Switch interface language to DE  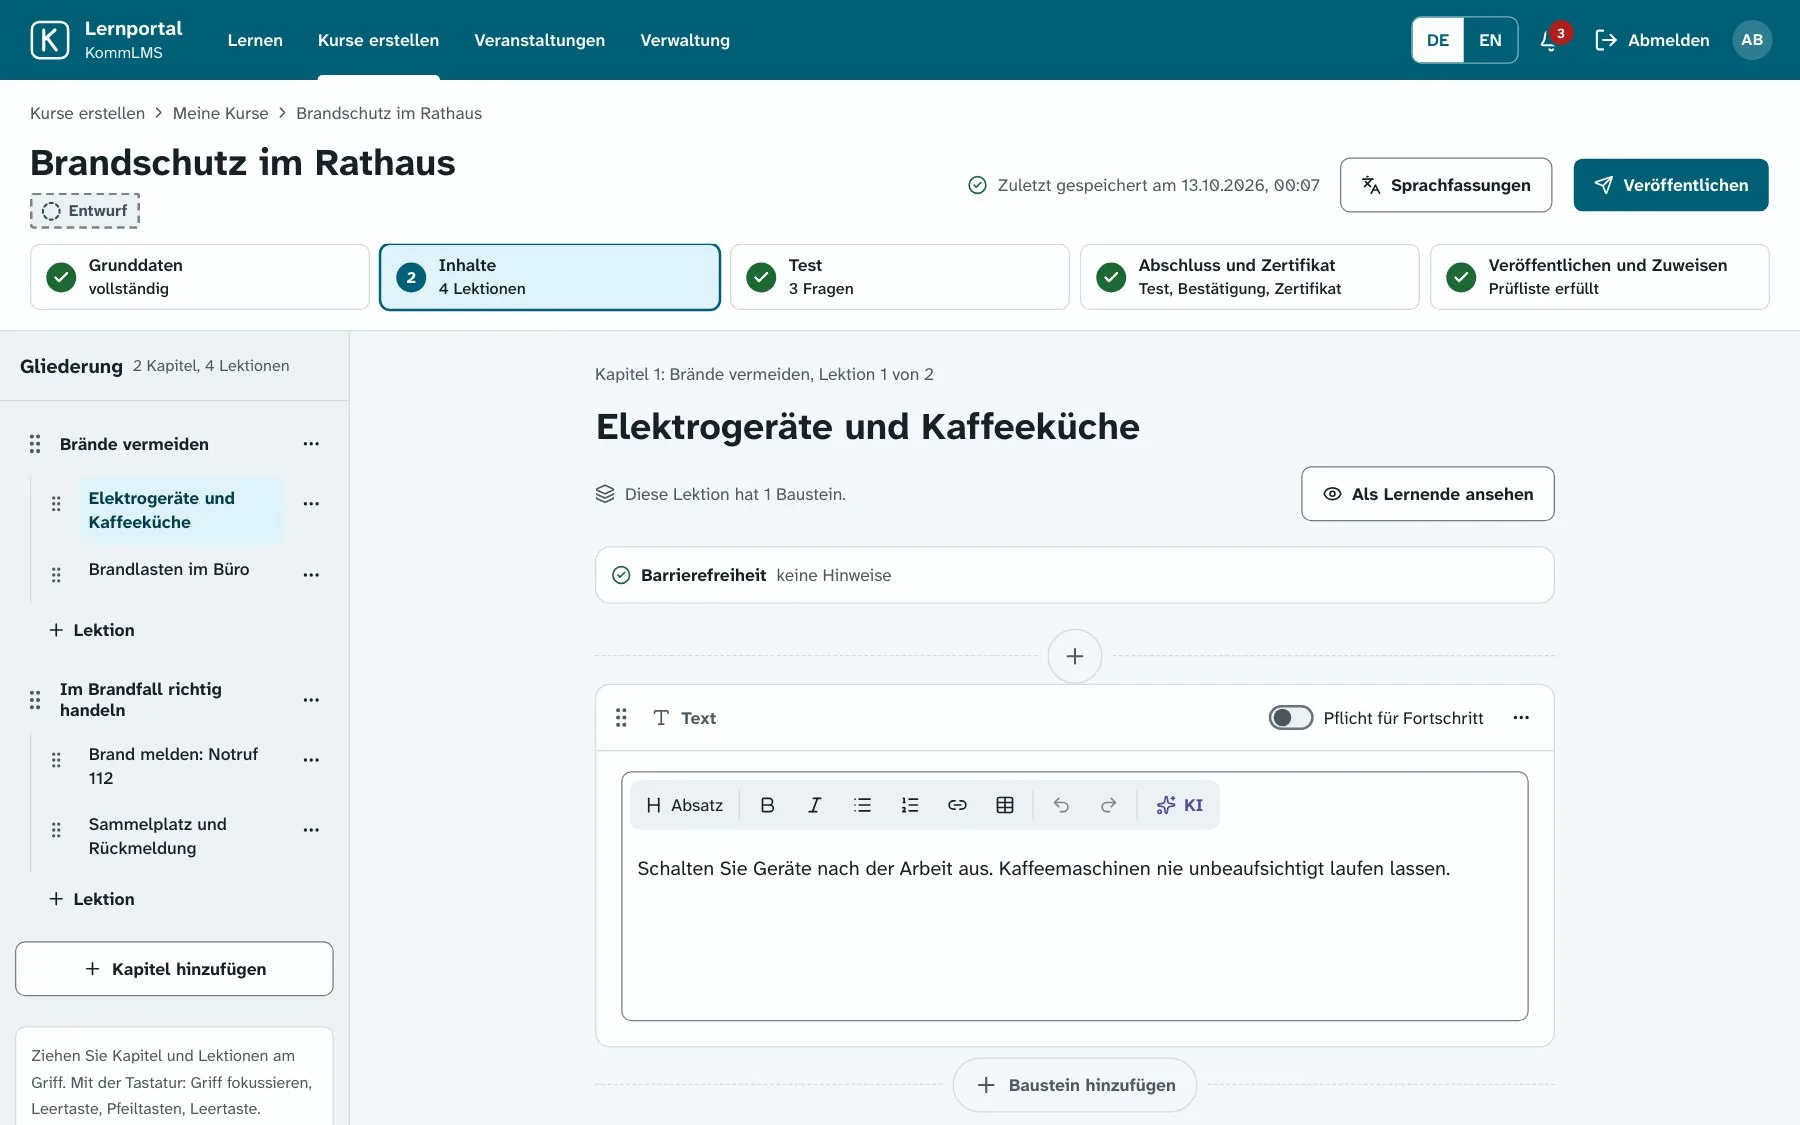(x=1438, y=40)
